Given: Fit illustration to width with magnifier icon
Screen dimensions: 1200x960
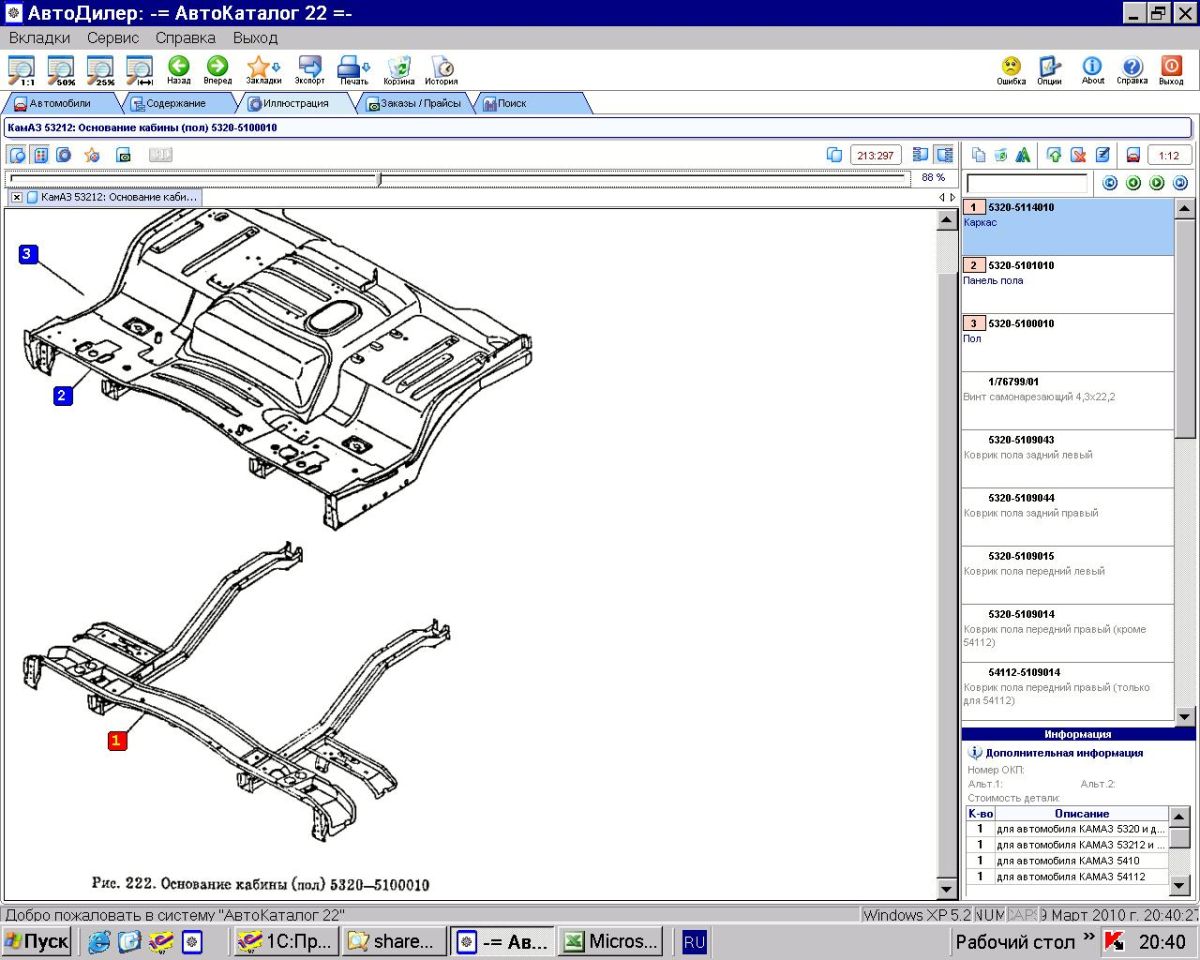Looking at the screenshot, I should pyautogui.click(x=139, y=69).
